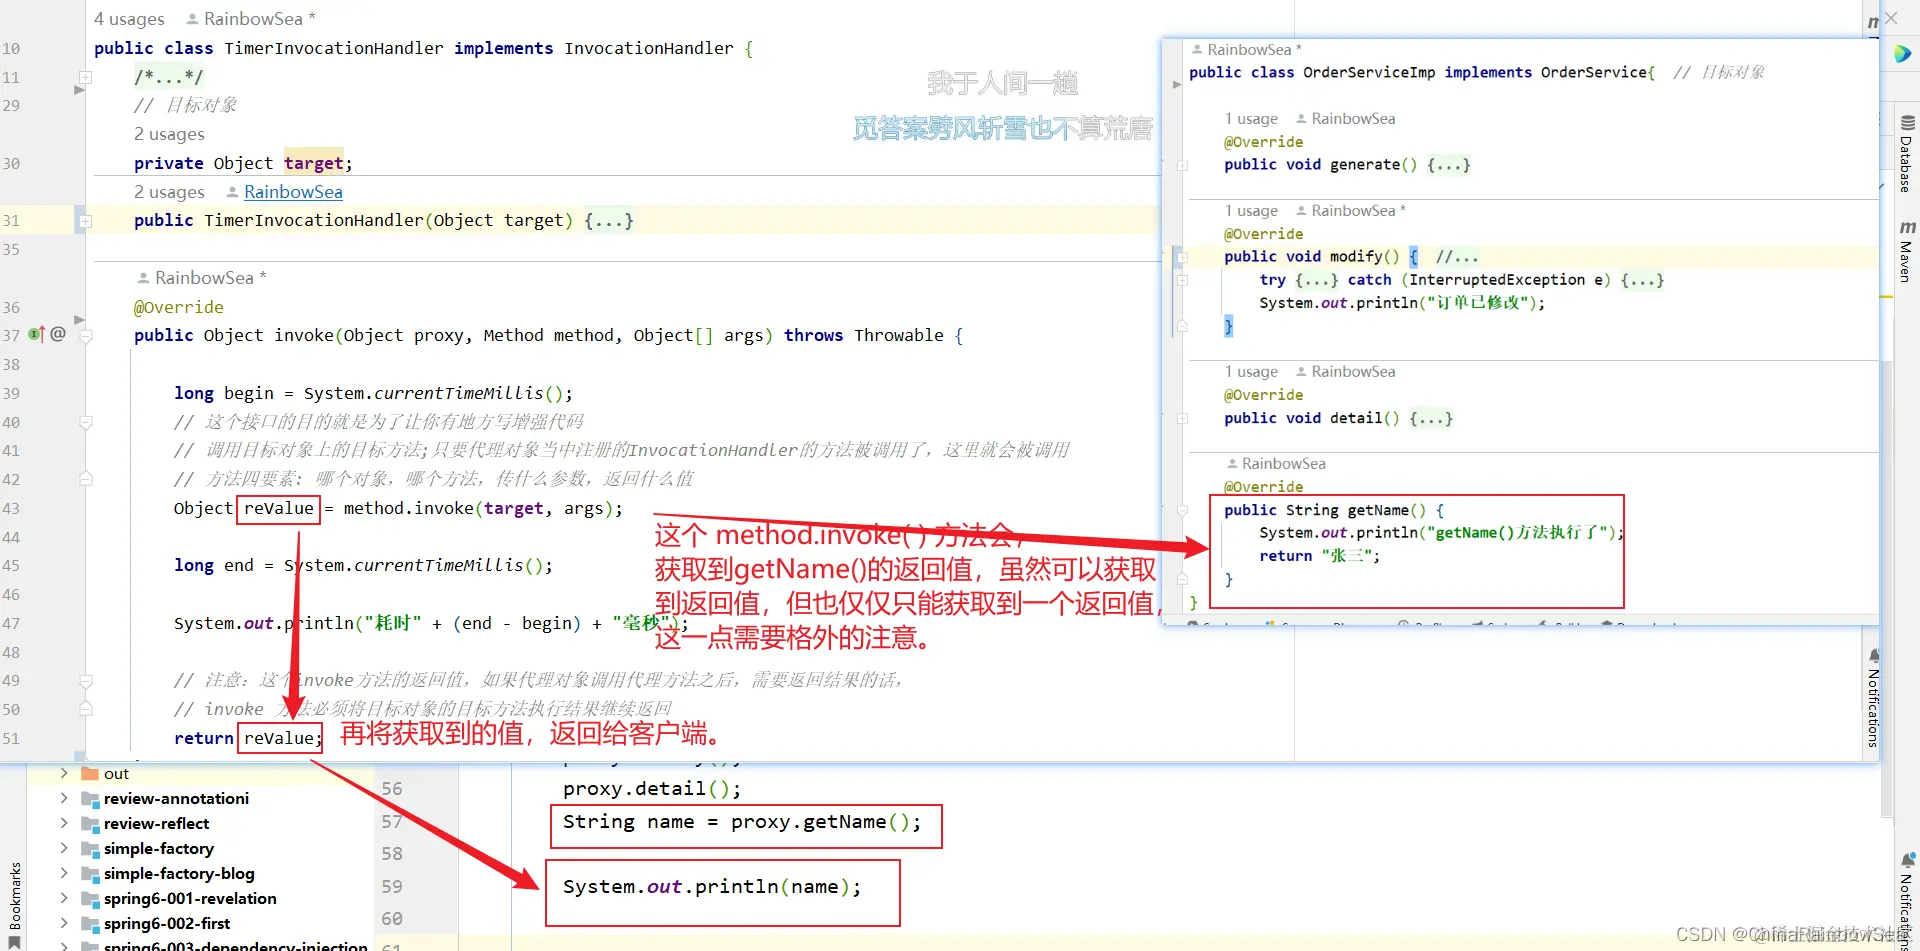Click vertical scrollbar on right editor edge

coord(1886,590)
